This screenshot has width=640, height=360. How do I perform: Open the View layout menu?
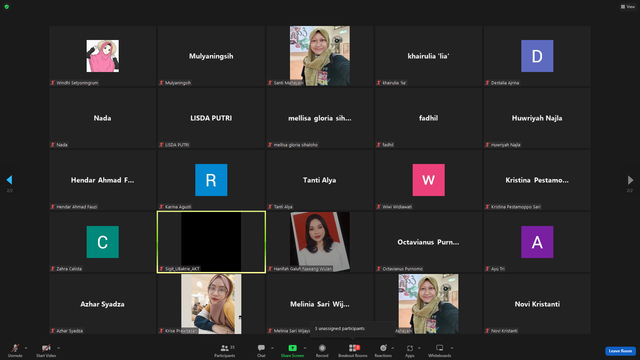628,7
